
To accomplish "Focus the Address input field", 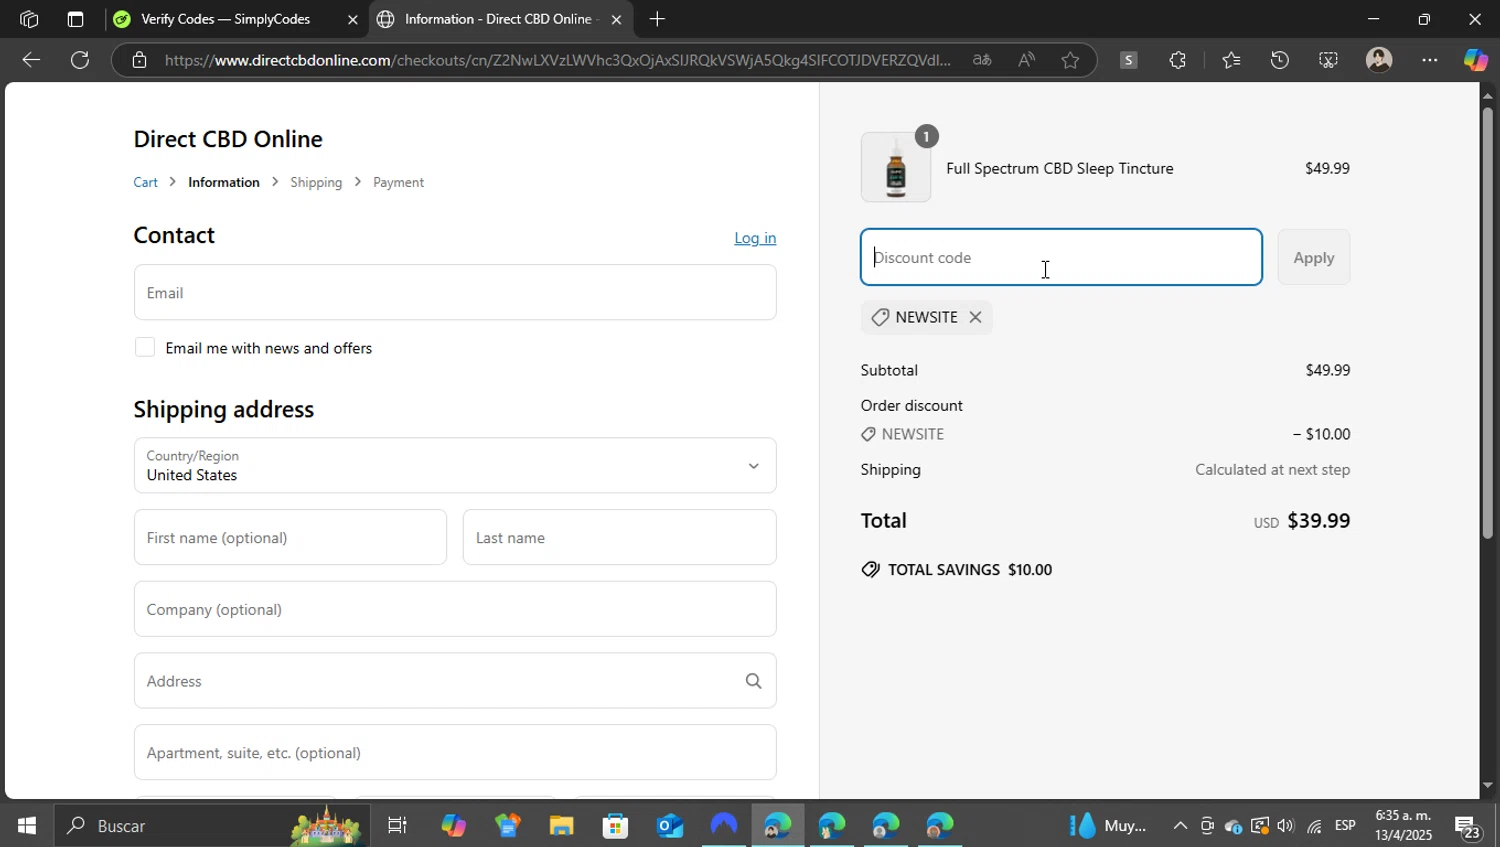I will pyautogui.click(x=455, y=681).
